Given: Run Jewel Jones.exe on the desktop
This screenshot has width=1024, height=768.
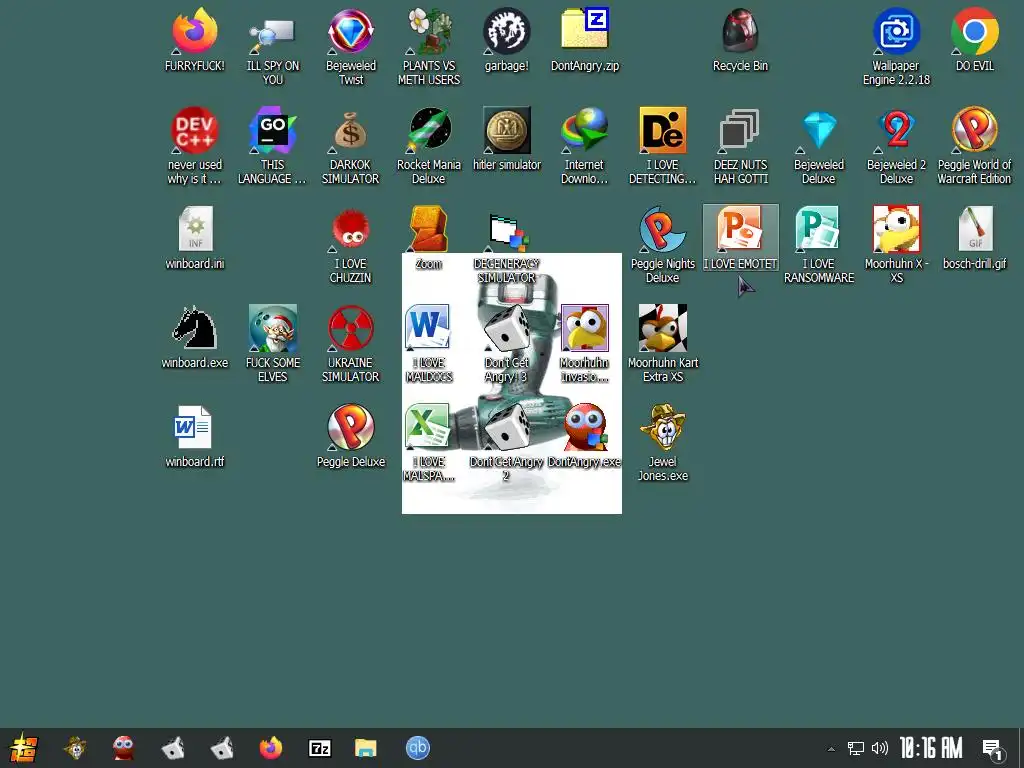Looking at the screenshot, I should coord(662,443).
